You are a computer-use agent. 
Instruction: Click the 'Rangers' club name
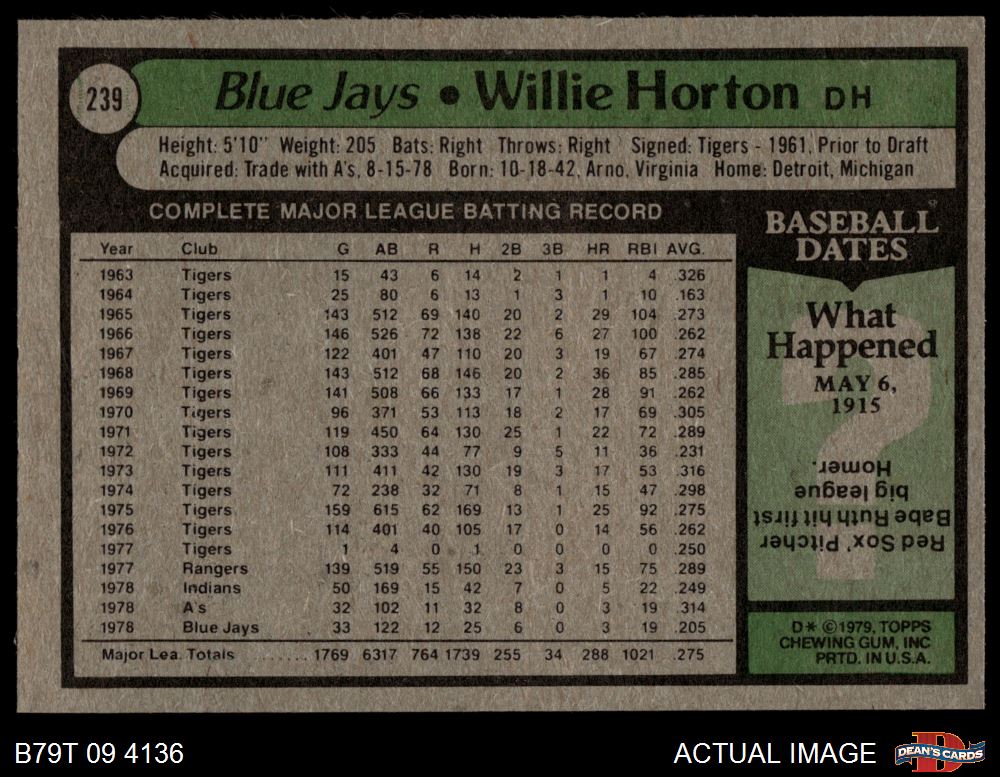point(215,568)
